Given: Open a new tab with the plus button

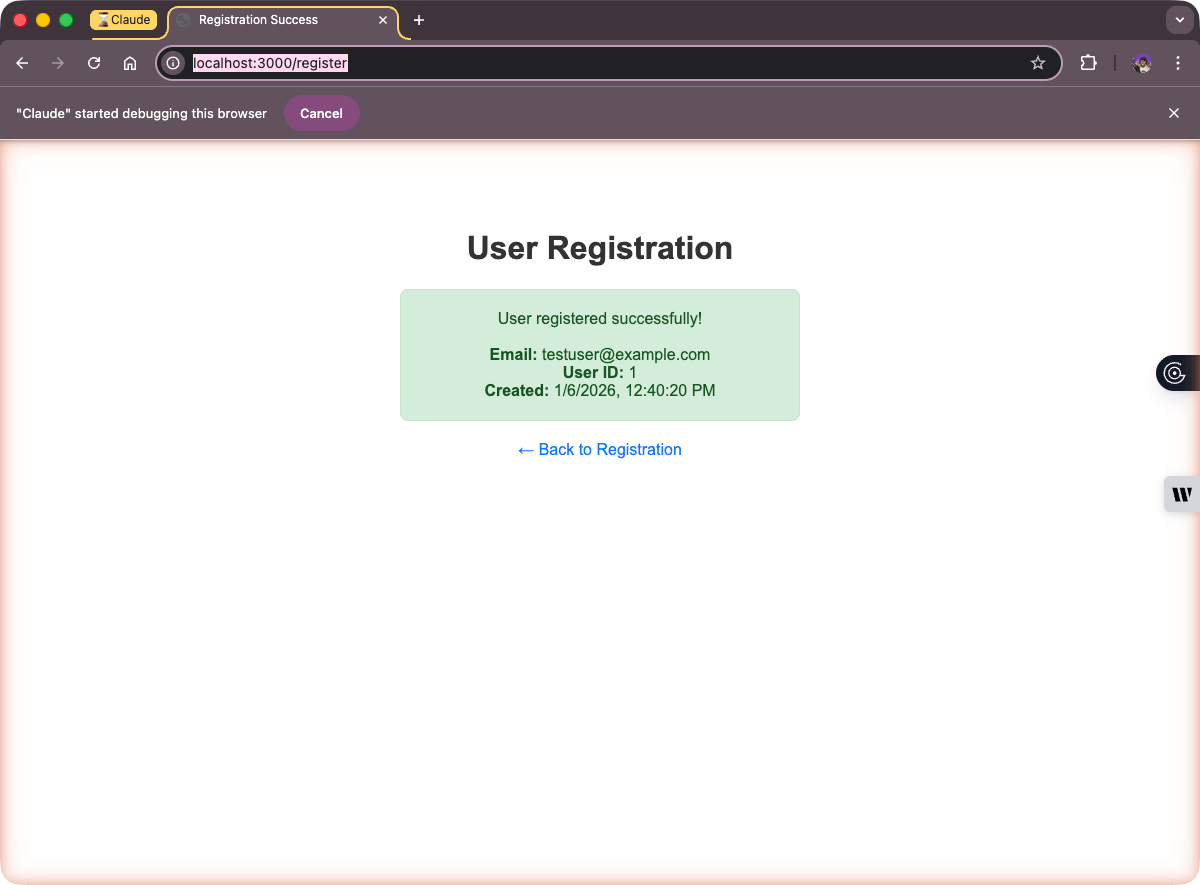Looking at the screenshot, I should pos(419,19).
